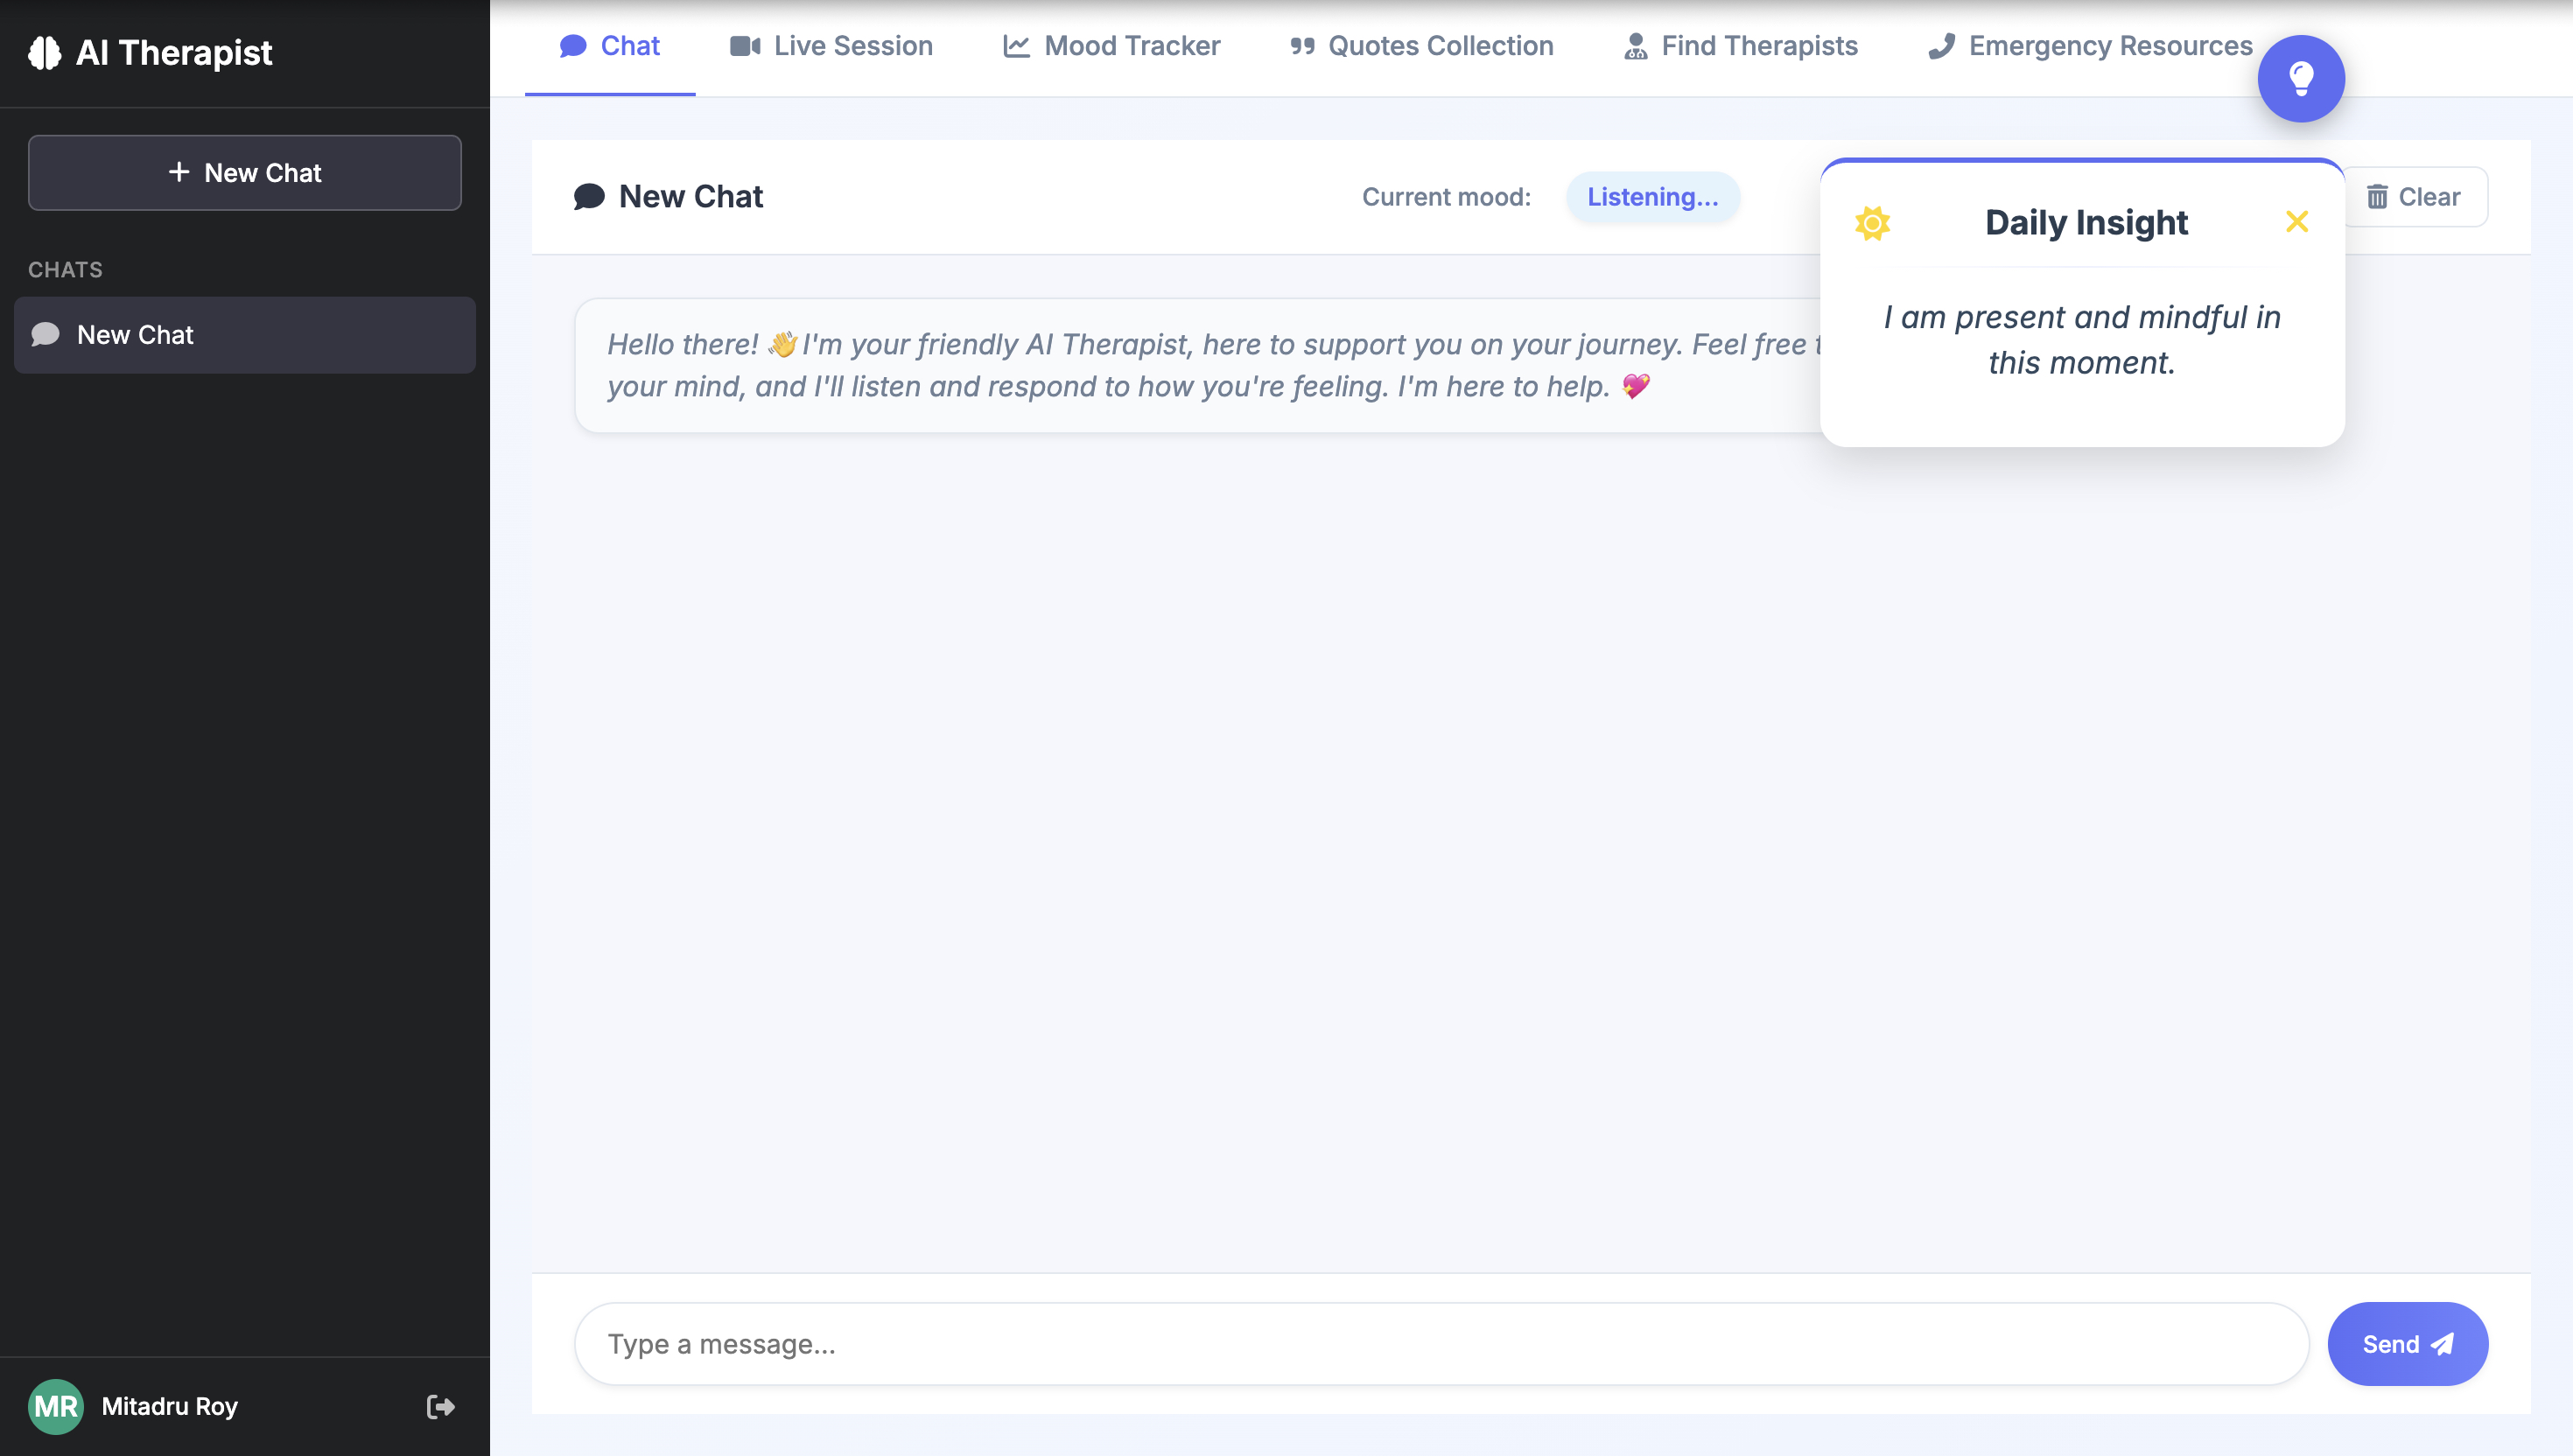Screen dimensions: 2573x1456
Task: Click the brain logo icon in the sidebar
Action: [x=44, y=53]
